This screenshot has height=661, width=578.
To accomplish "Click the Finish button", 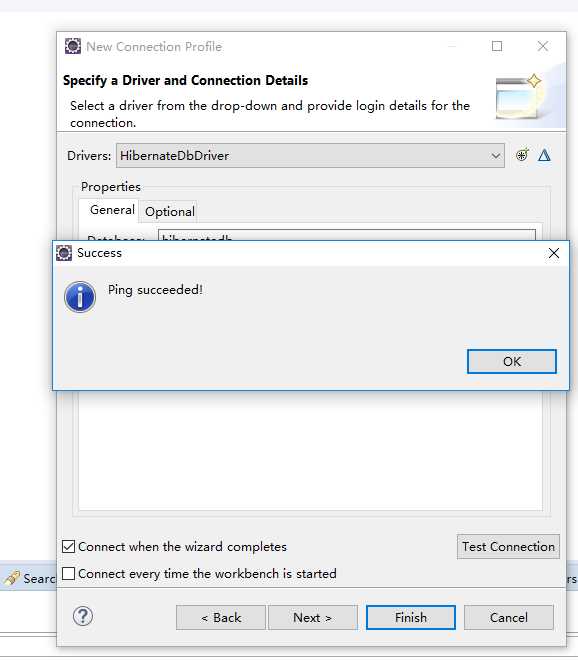I will [x=411, y=618].
